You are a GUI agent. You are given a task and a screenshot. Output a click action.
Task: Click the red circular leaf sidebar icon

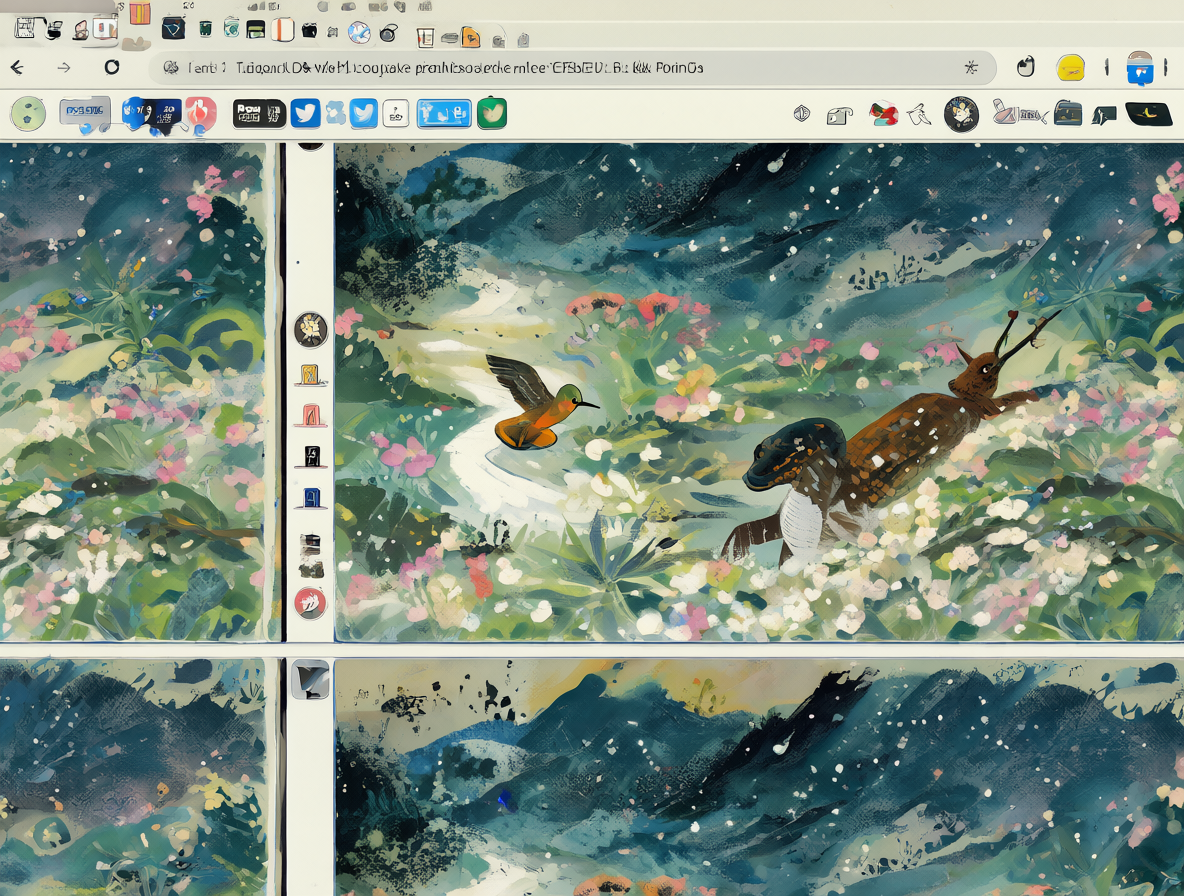(310, 603)
